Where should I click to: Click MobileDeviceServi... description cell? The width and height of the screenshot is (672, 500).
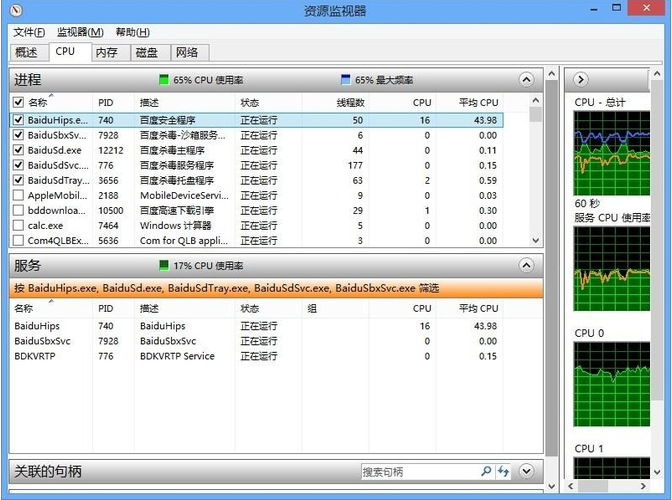(x=184, y=195)
